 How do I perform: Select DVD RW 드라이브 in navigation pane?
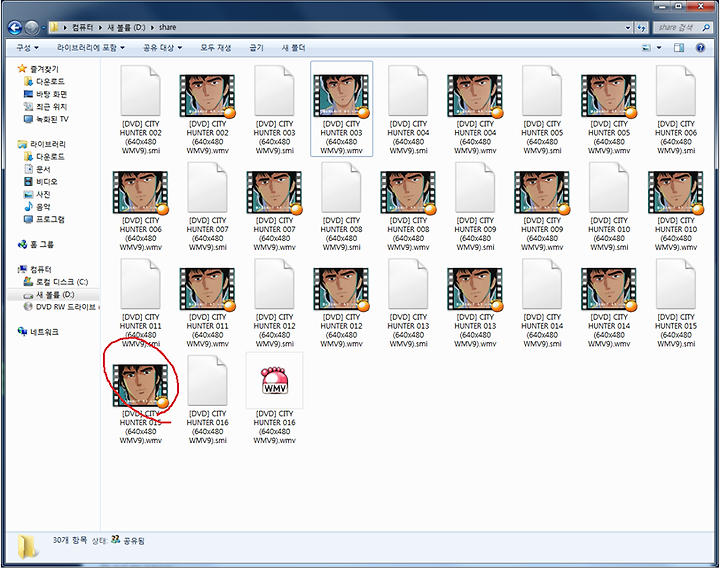[x=61, y=307]
